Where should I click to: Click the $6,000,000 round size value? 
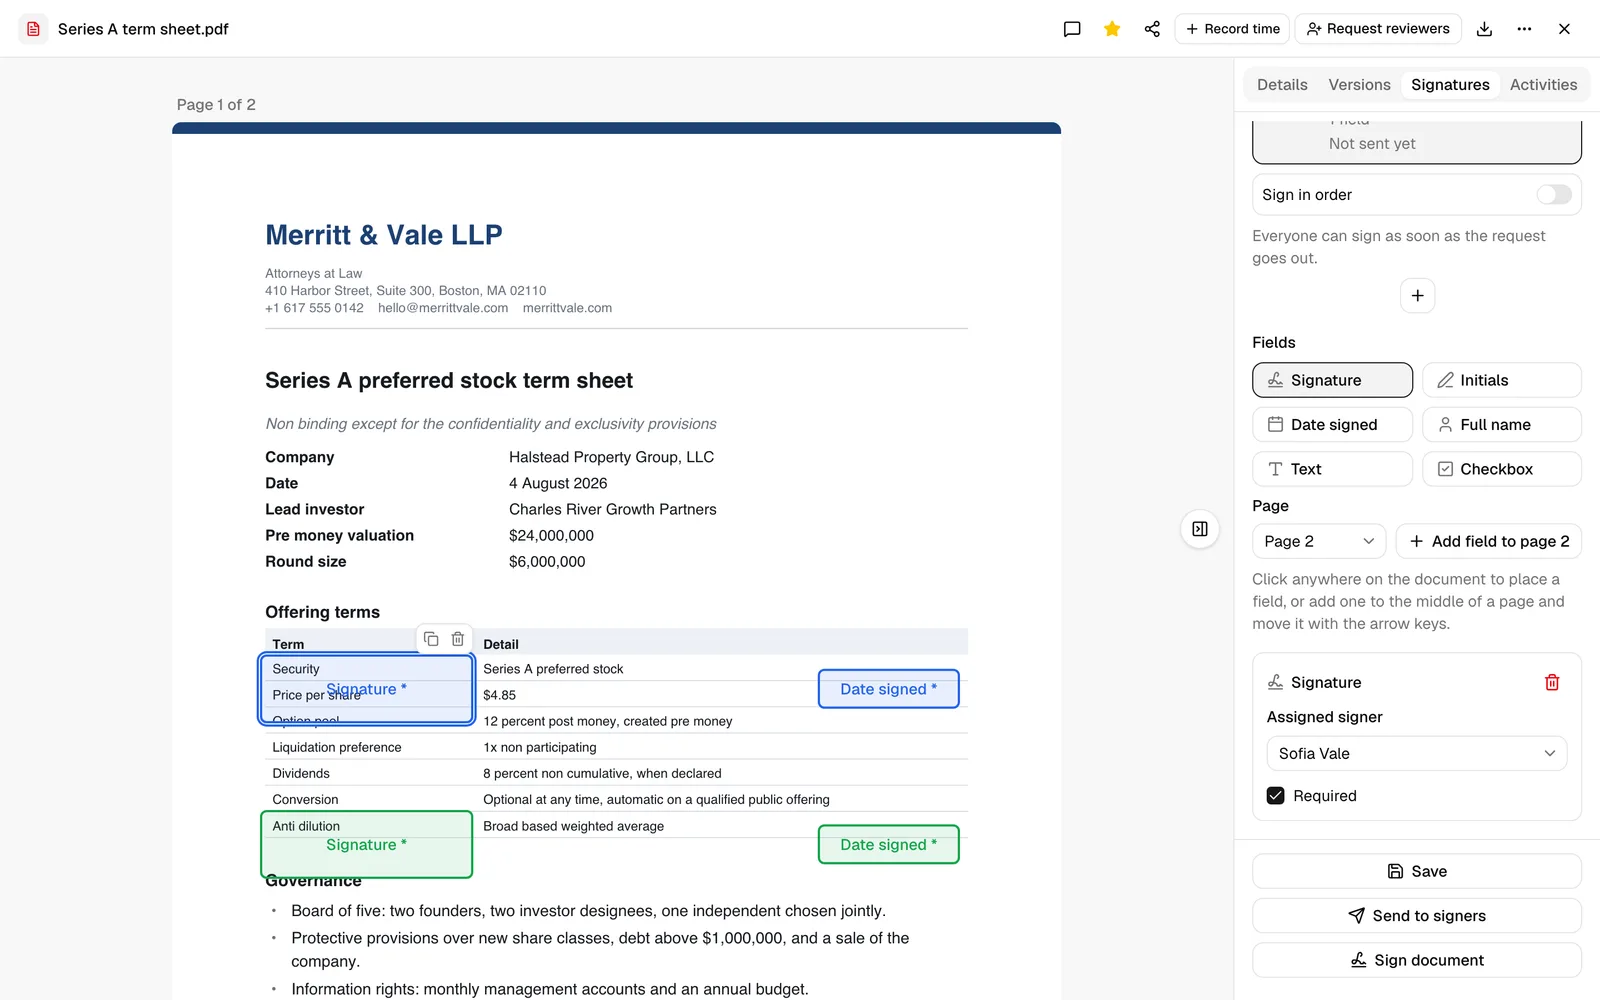coord(547,562)
